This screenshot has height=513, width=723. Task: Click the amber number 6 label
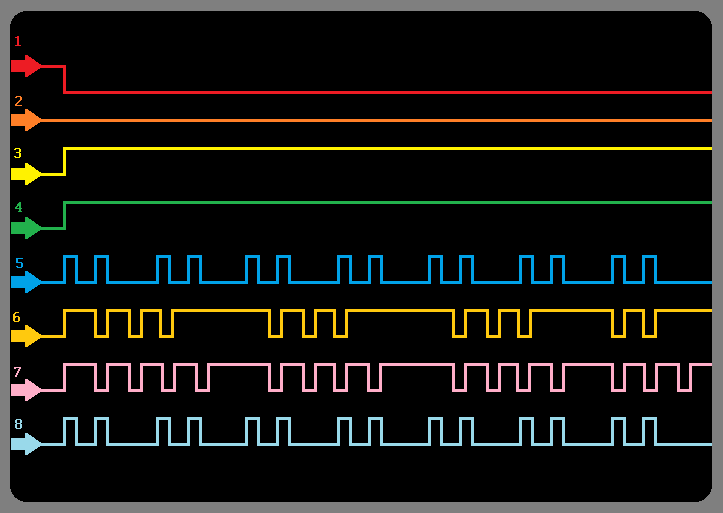(17, 317)
